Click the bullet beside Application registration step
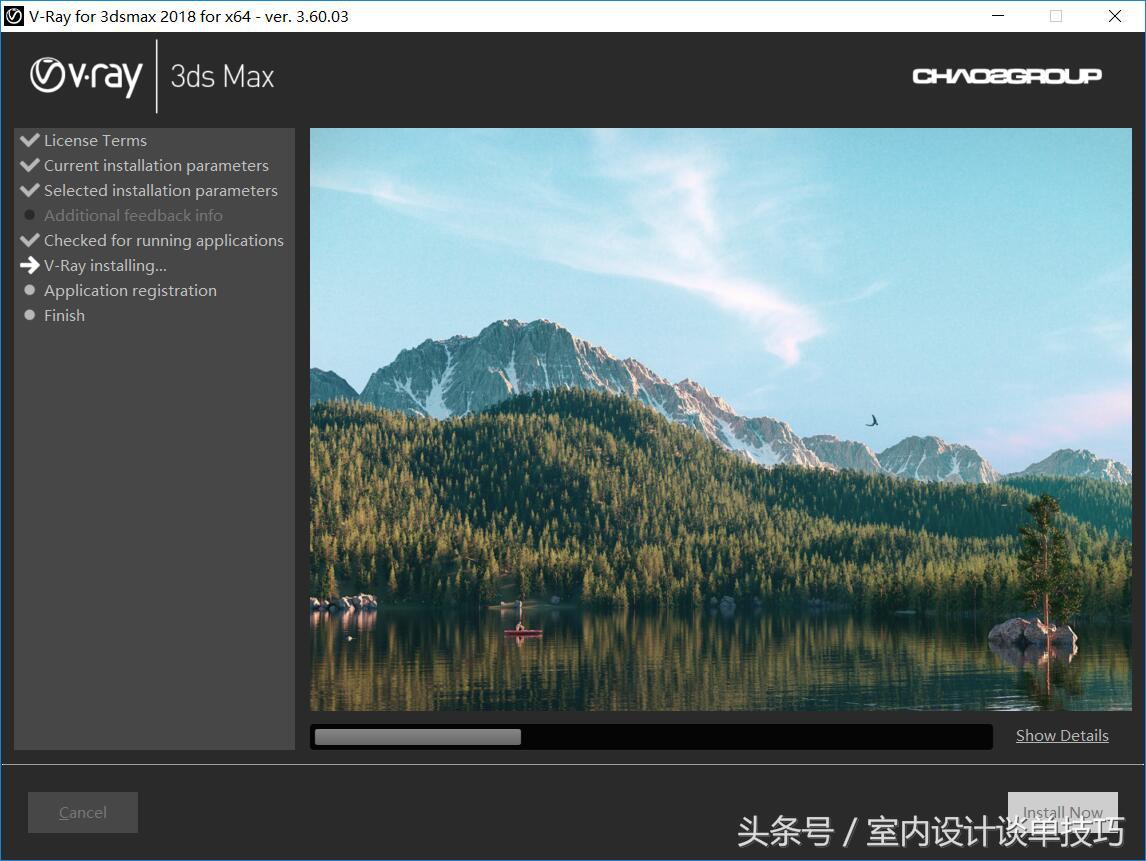The width and height of the screenshot is (1146, 861). coord(29,290)
